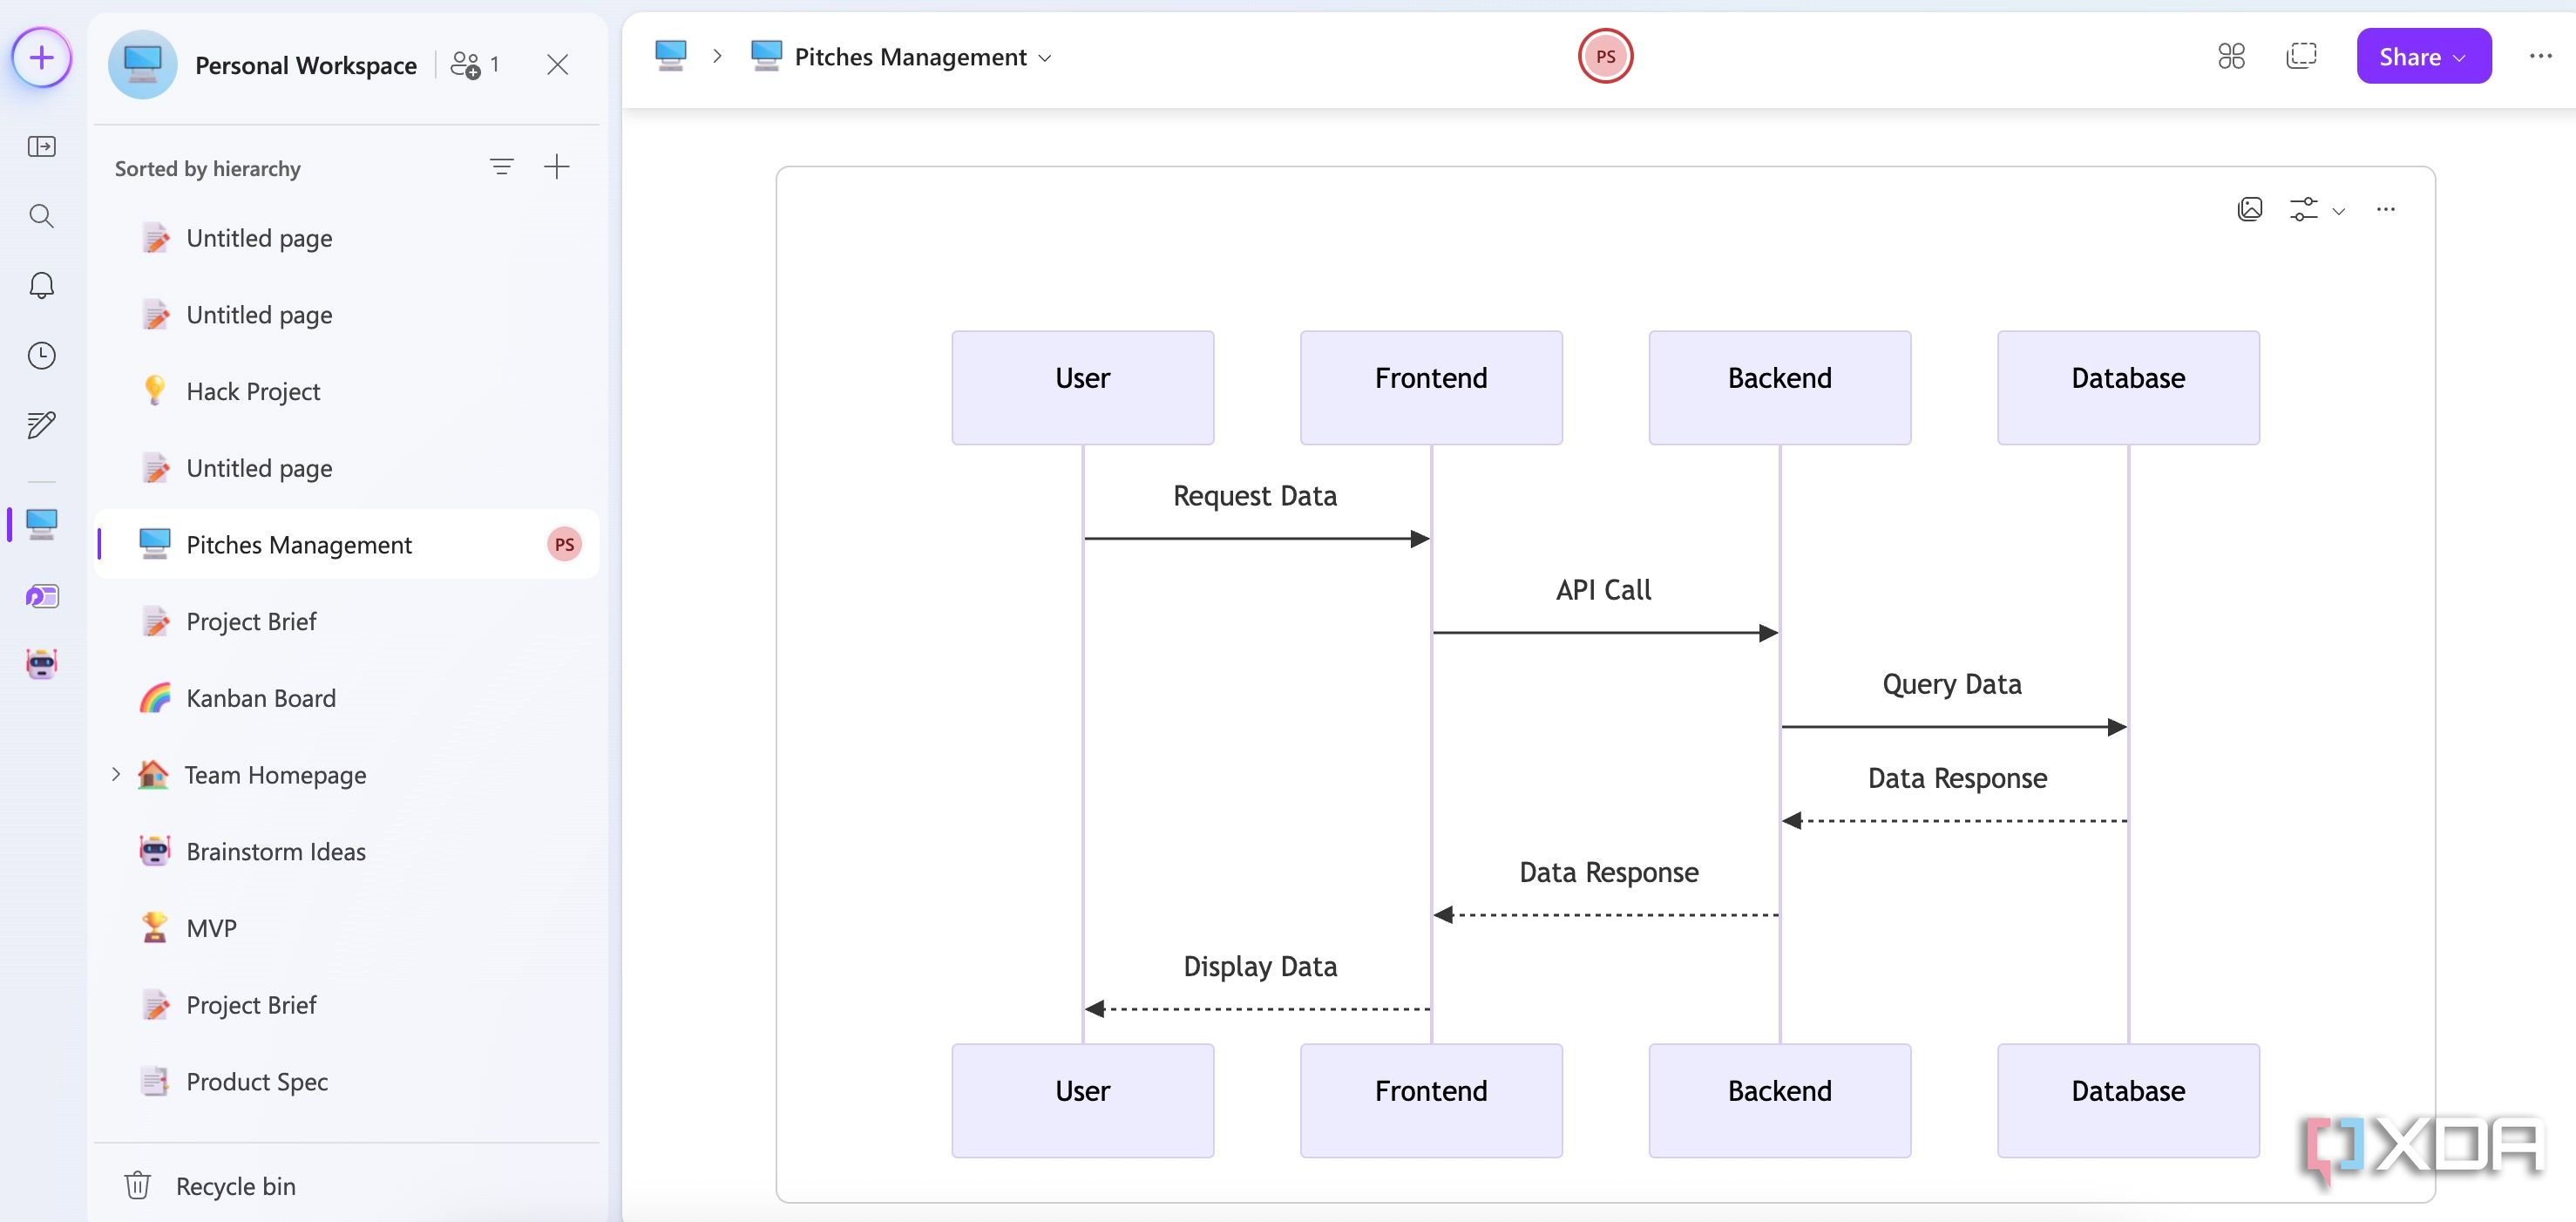View recent items via the clock icon

41,356
